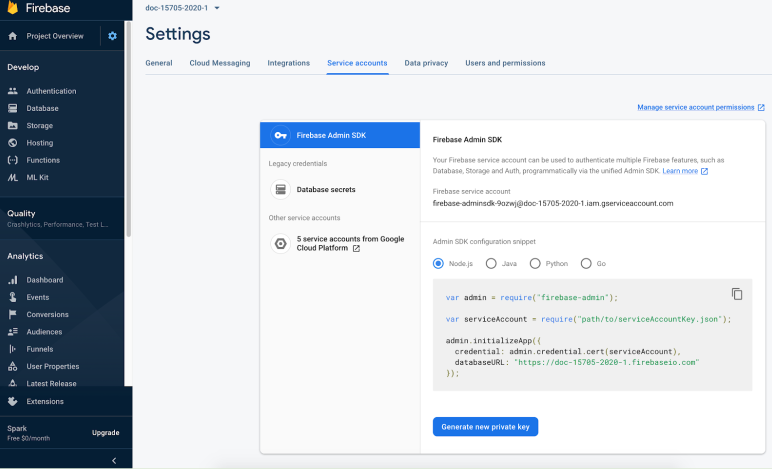Select the Java radio button
The height and width of the screenshot is (469, 772).
(x=491, y=263)
